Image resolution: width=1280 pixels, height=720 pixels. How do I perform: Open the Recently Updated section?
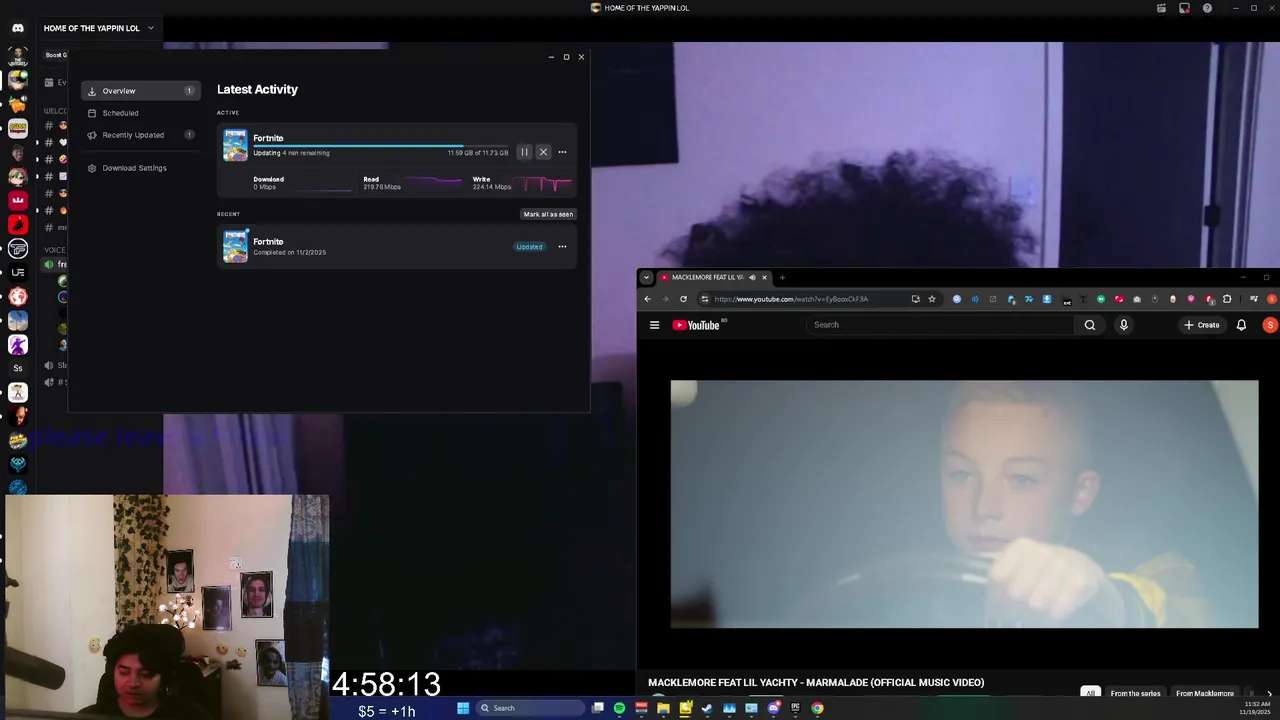[x=140, y=135]
